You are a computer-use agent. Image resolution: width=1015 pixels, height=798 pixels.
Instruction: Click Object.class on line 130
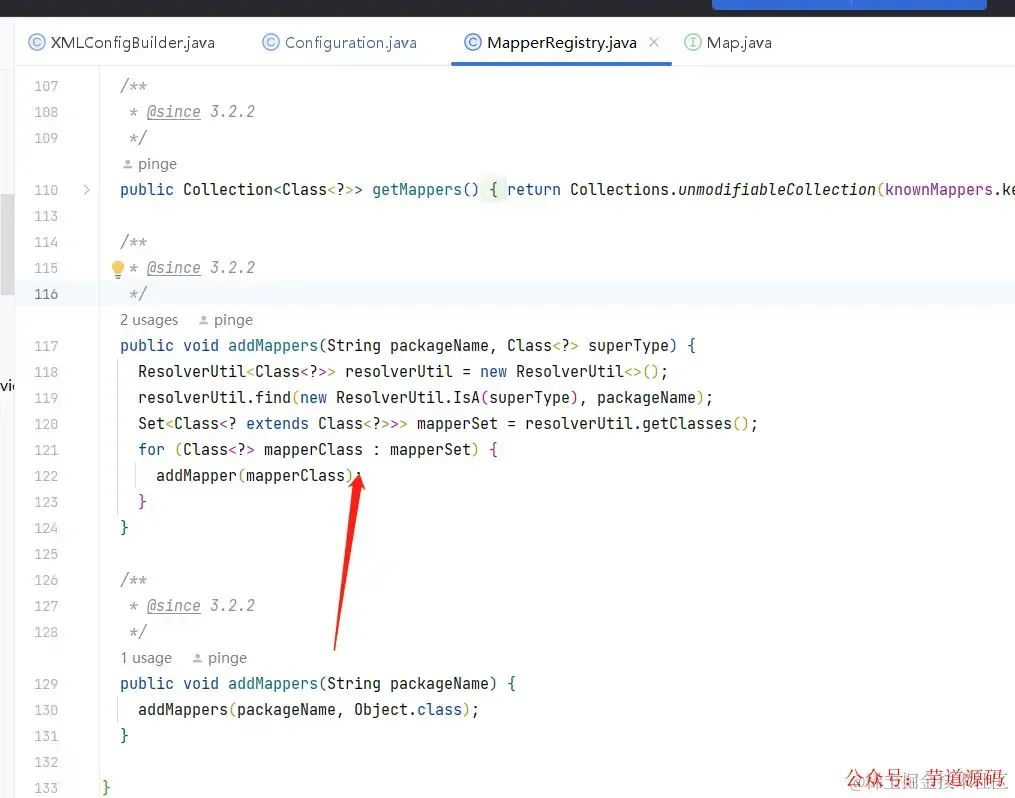[408, 710]
